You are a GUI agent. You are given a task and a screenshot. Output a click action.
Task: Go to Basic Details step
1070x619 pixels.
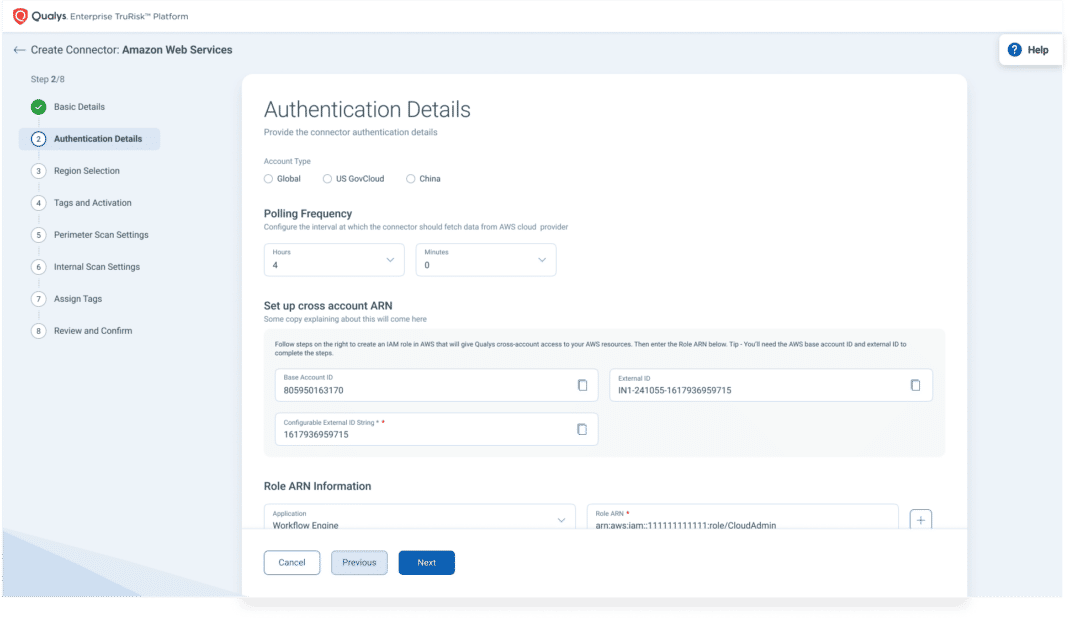pos(79,107)
